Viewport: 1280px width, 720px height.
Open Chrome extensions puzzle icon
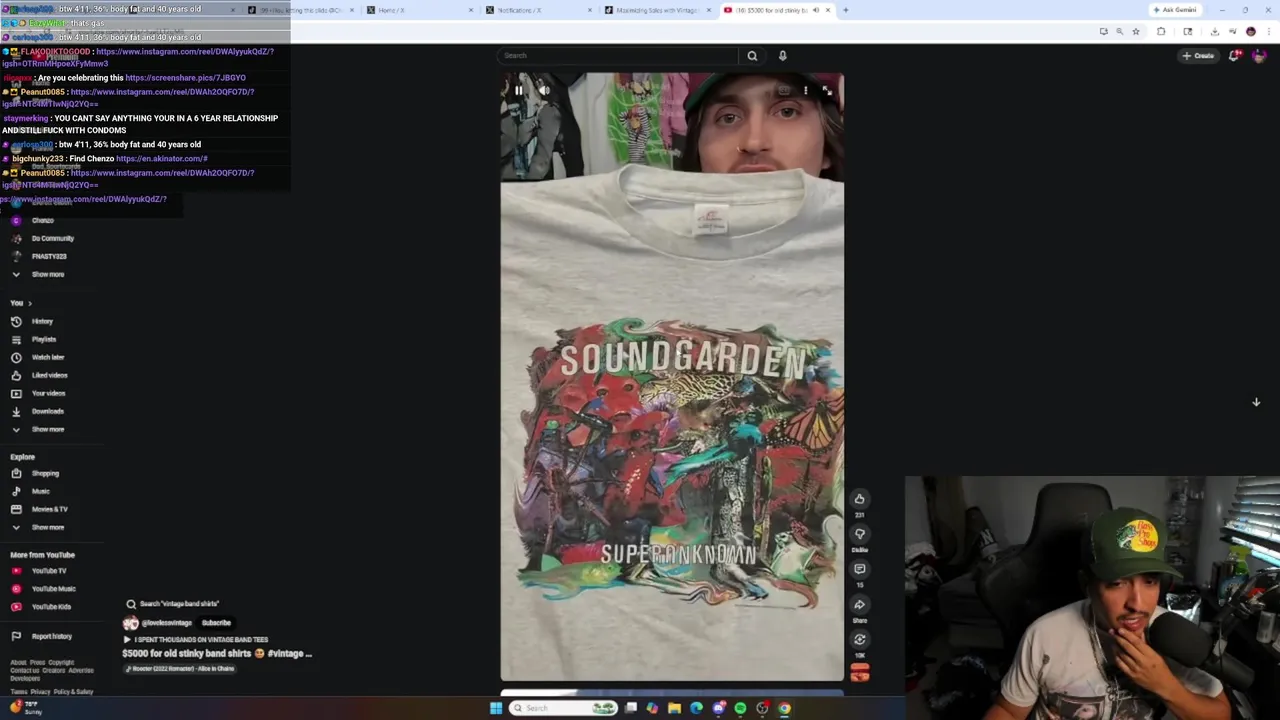click(x=1161, y=31)
